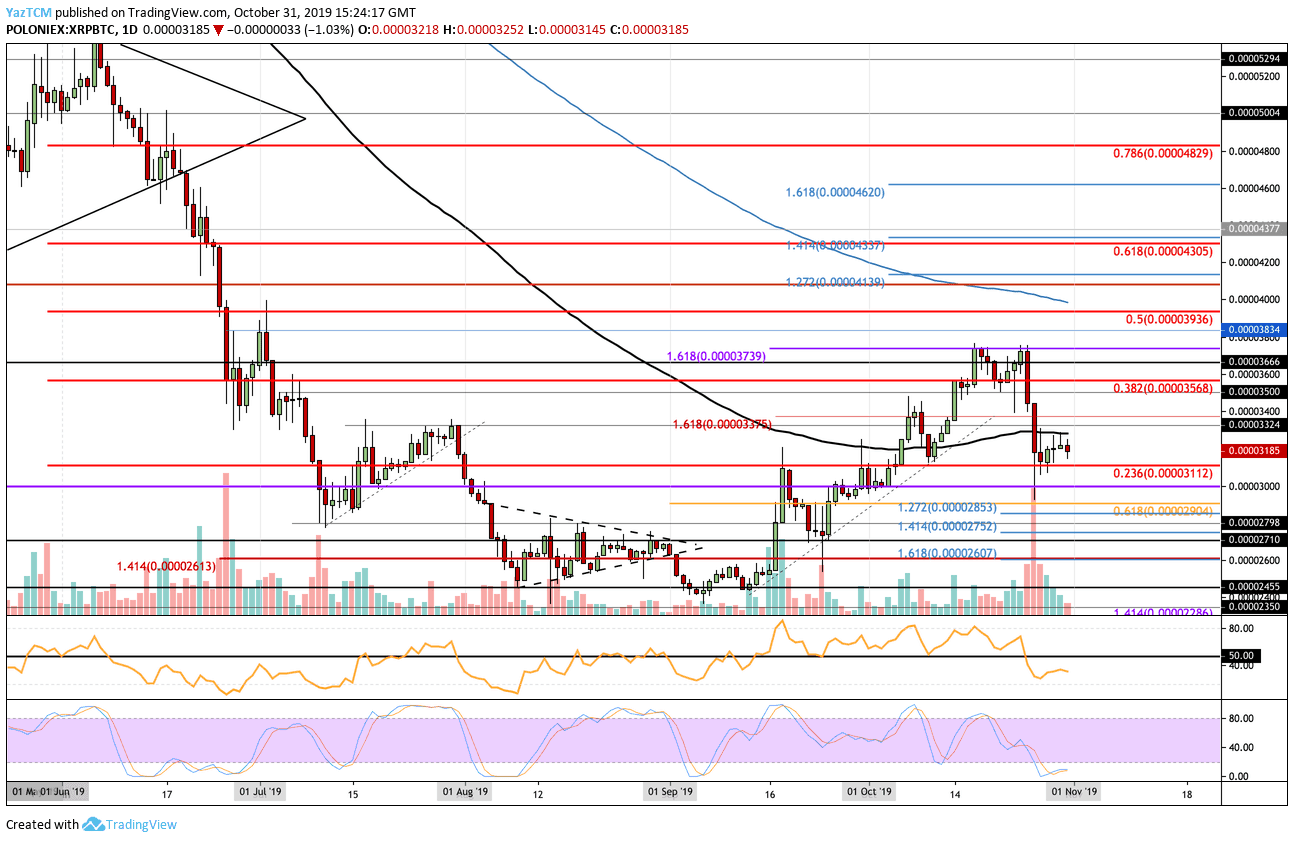The height and width of the screenshot is (842, 1294).
Task: Select the 1.272(0.00004139) extension label
Action: 834,283
